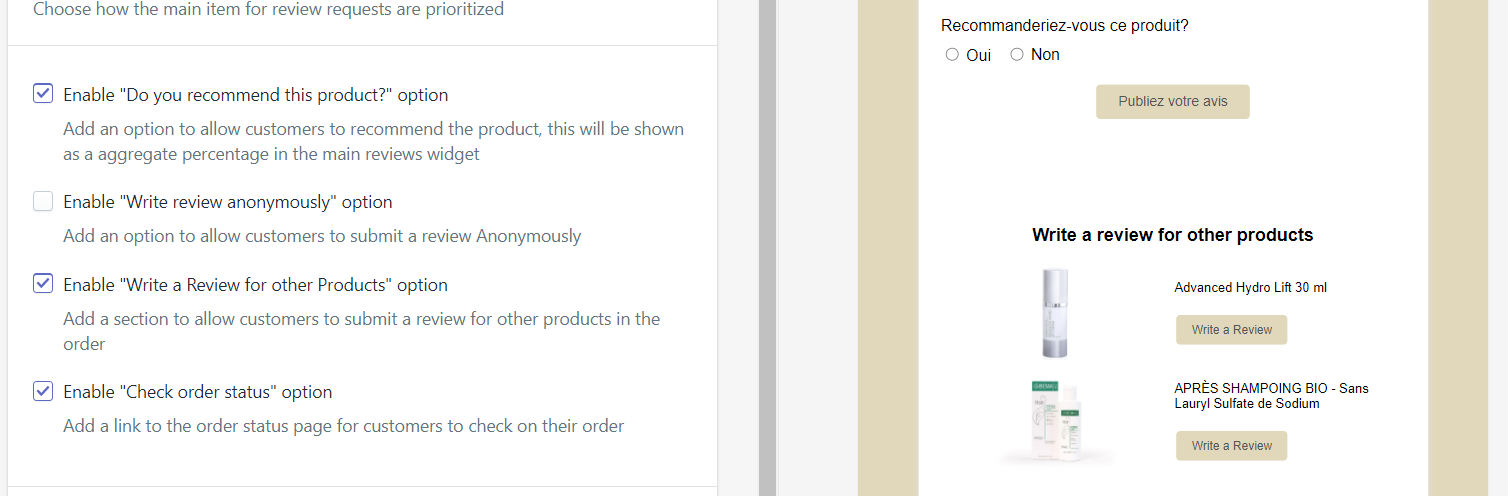Click Write a Review for Après Shampoing Bio
The image size is (1508, 496).
click(x=1231, y=446)
